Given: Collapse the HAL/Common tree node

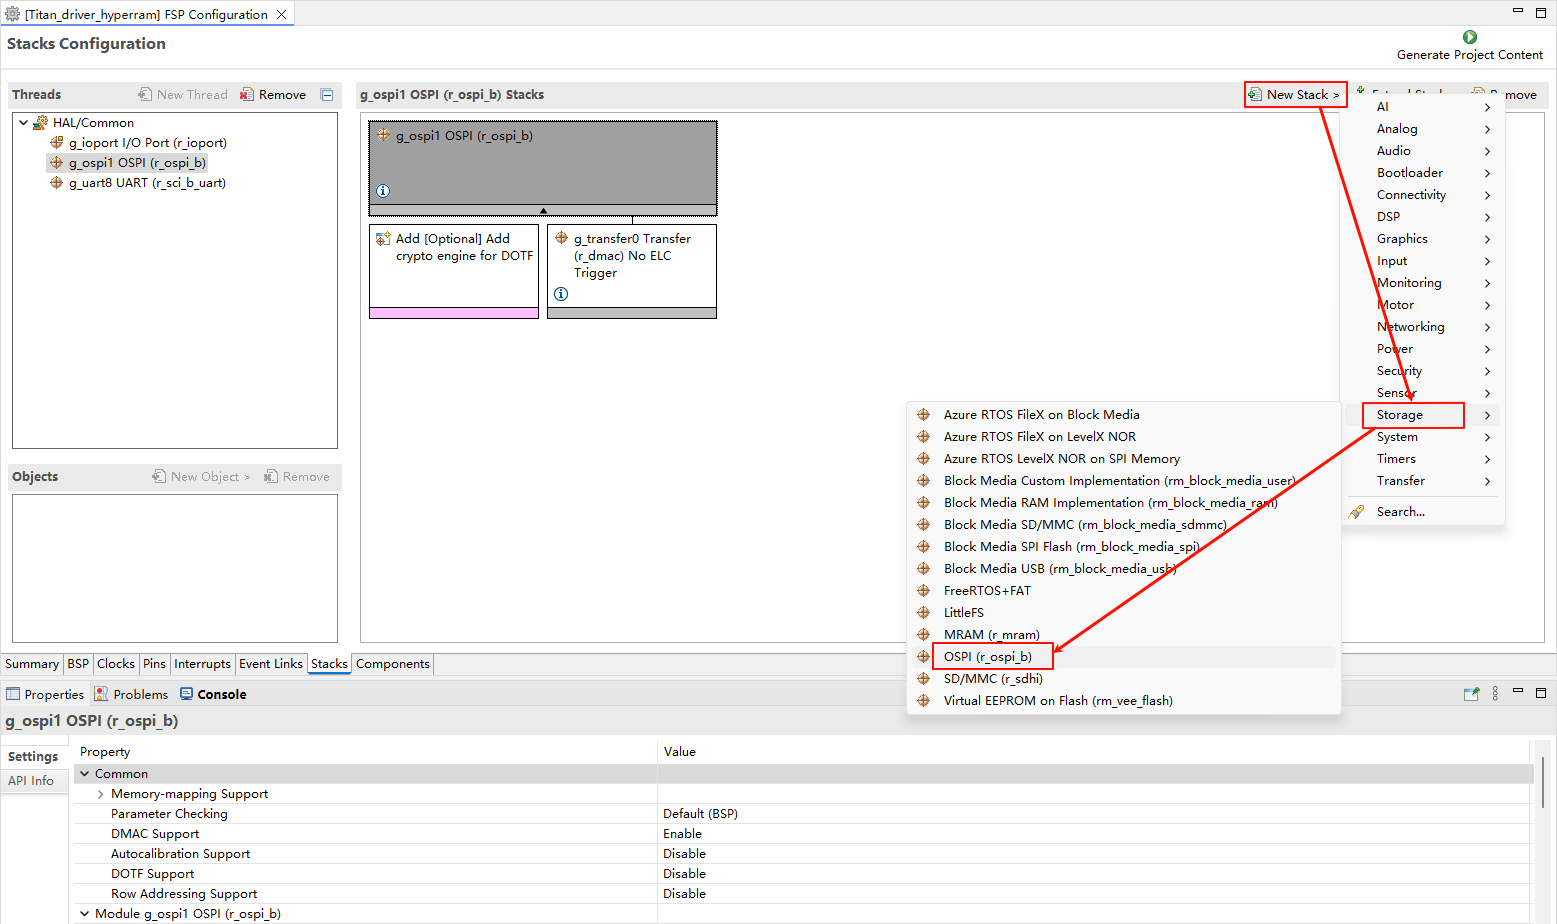Looking at the screenshot, I should point(23,123).
